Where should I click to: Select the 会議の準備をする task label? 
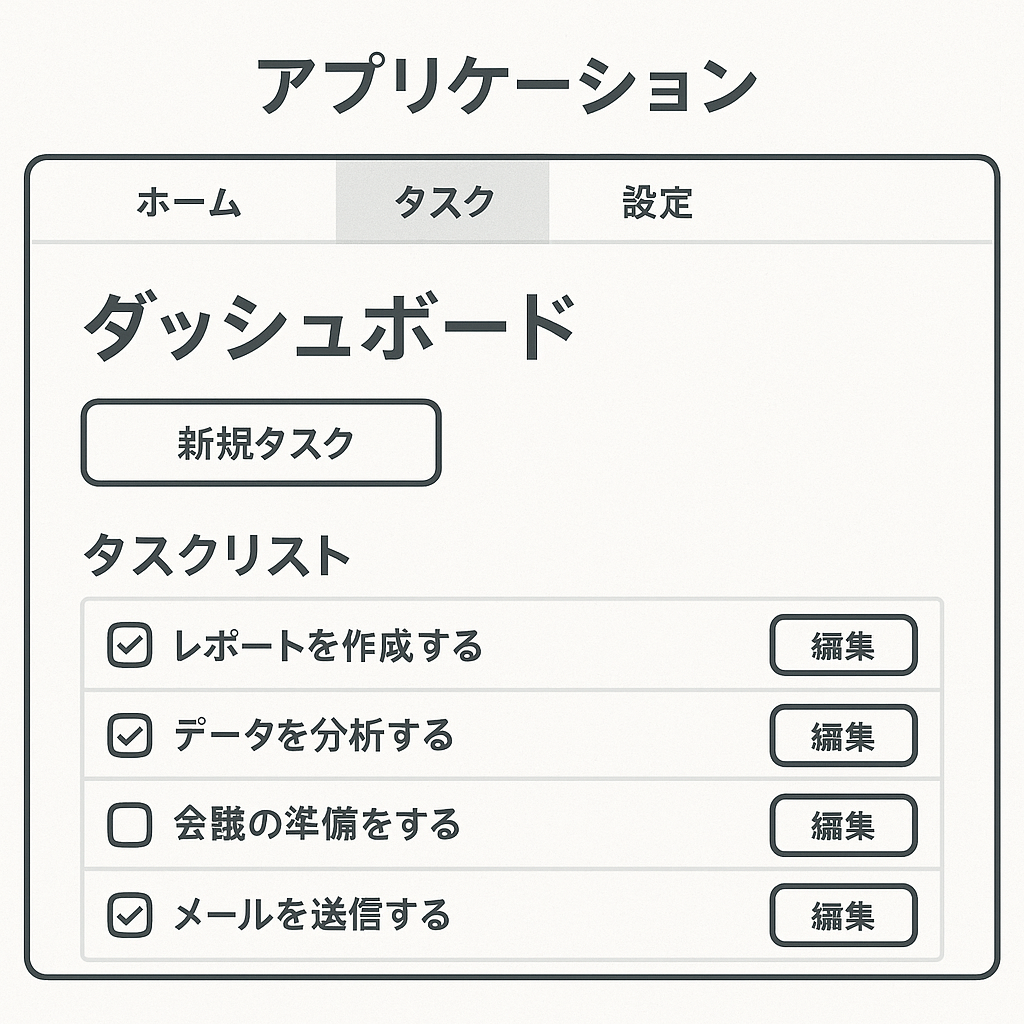[317, 824]
